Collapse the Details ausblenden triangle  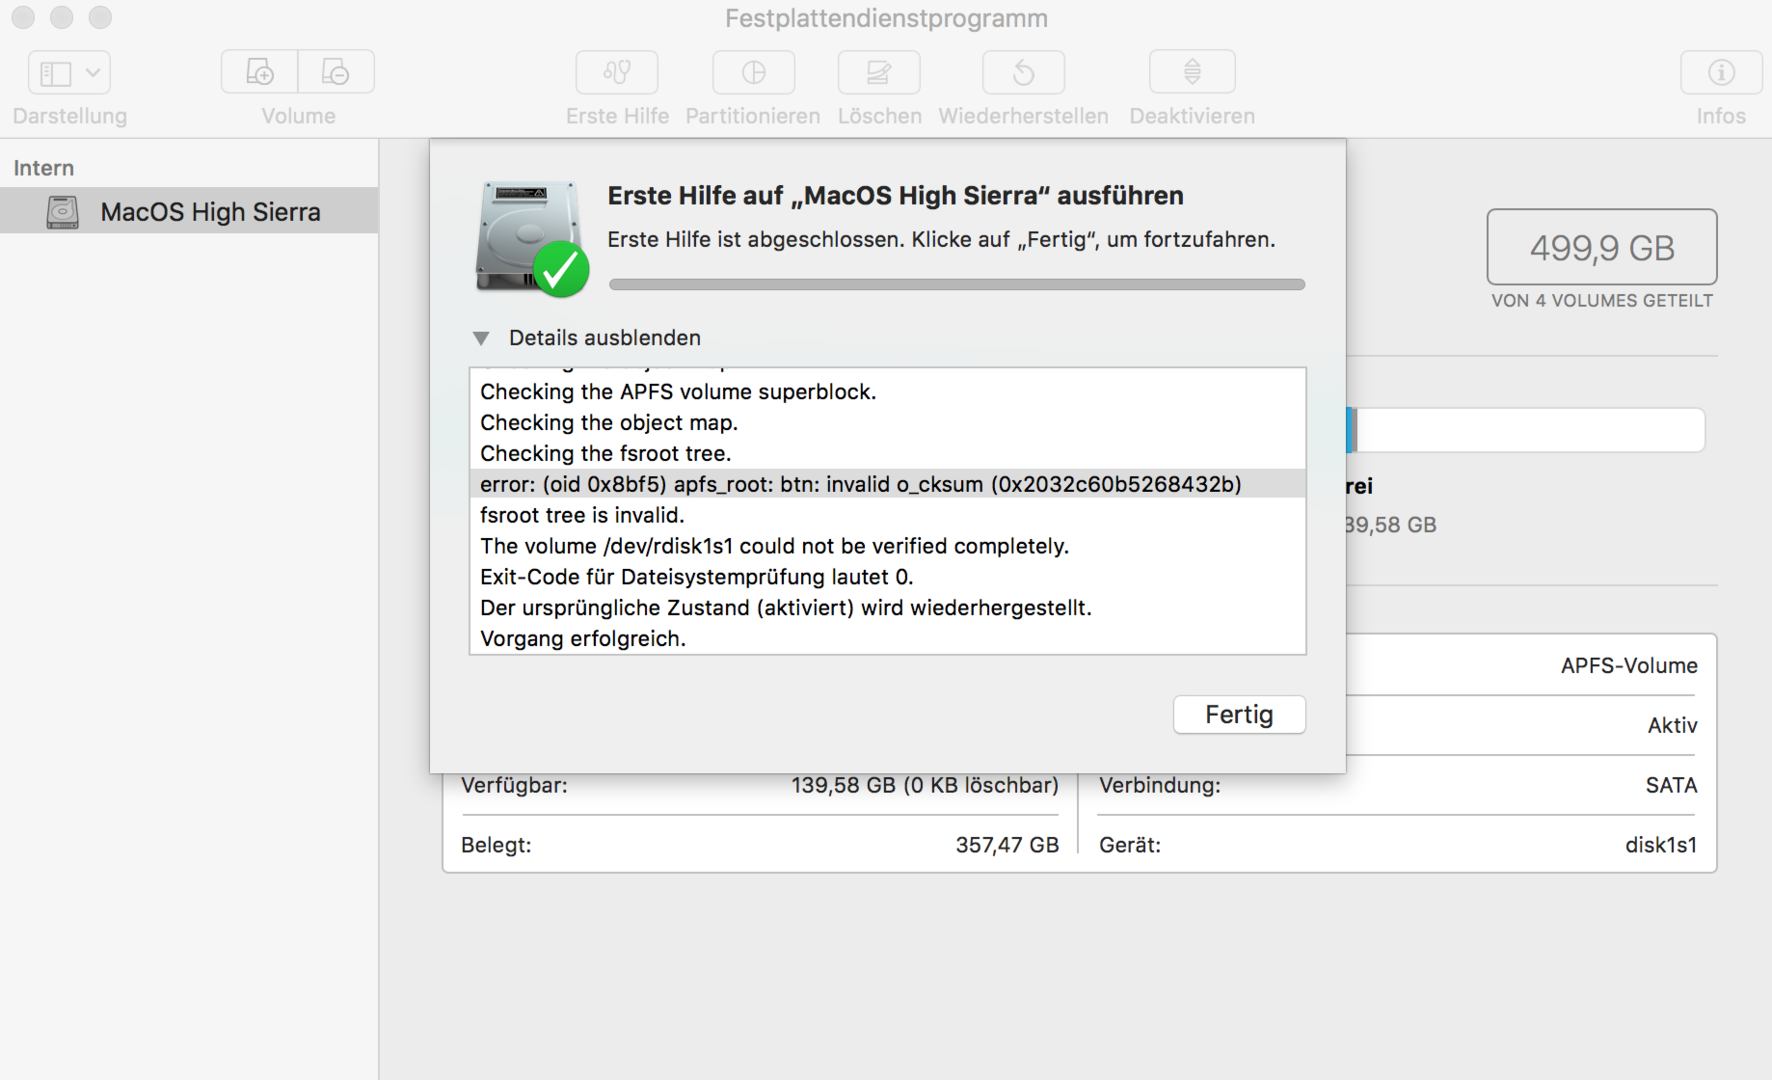tap(481, 338)
